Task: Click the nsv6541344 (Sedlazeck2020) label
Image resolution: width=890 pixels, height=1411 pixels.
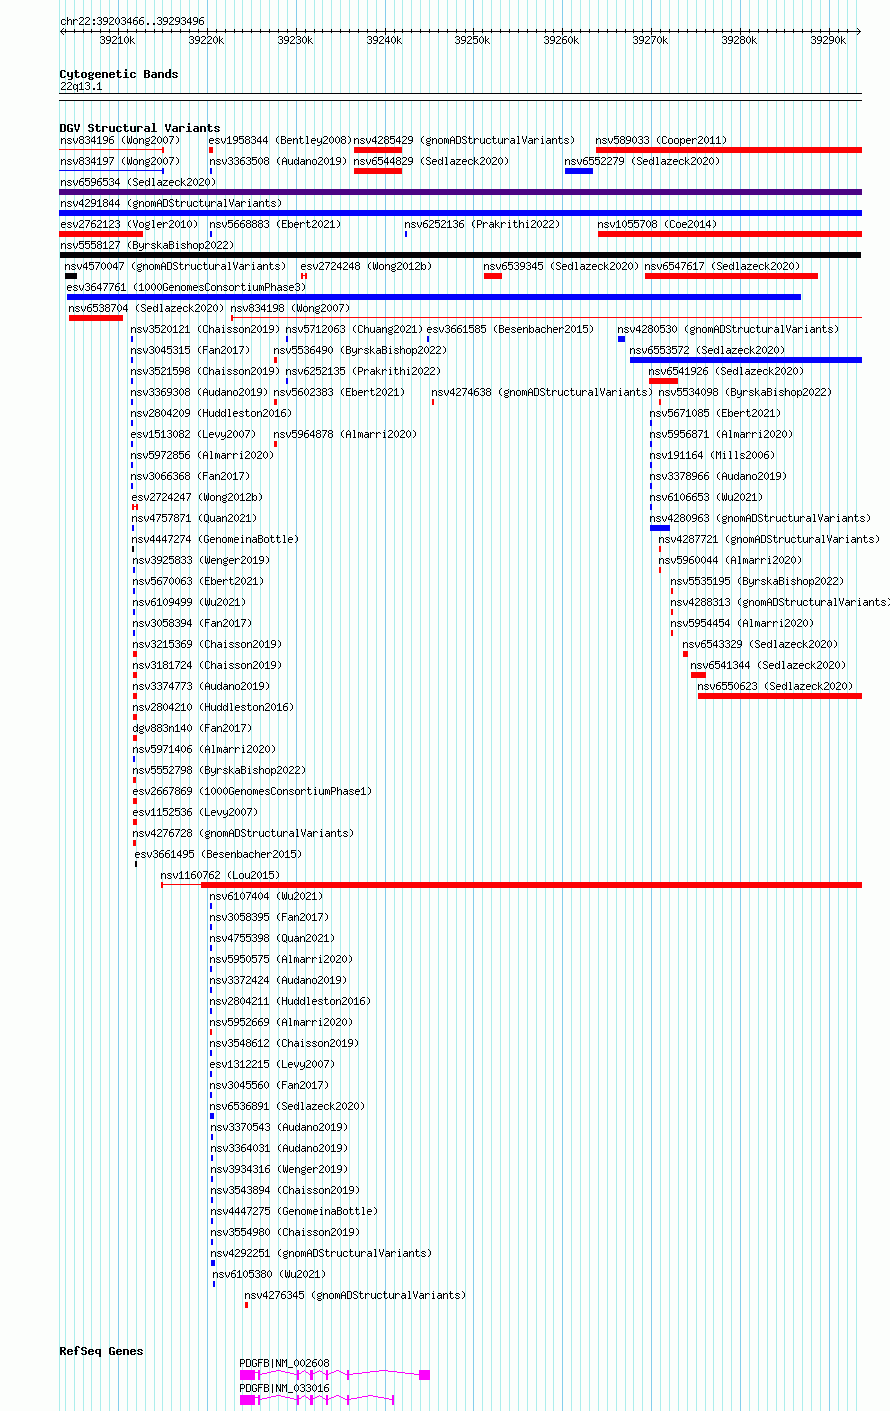Action: pos(768,665)
